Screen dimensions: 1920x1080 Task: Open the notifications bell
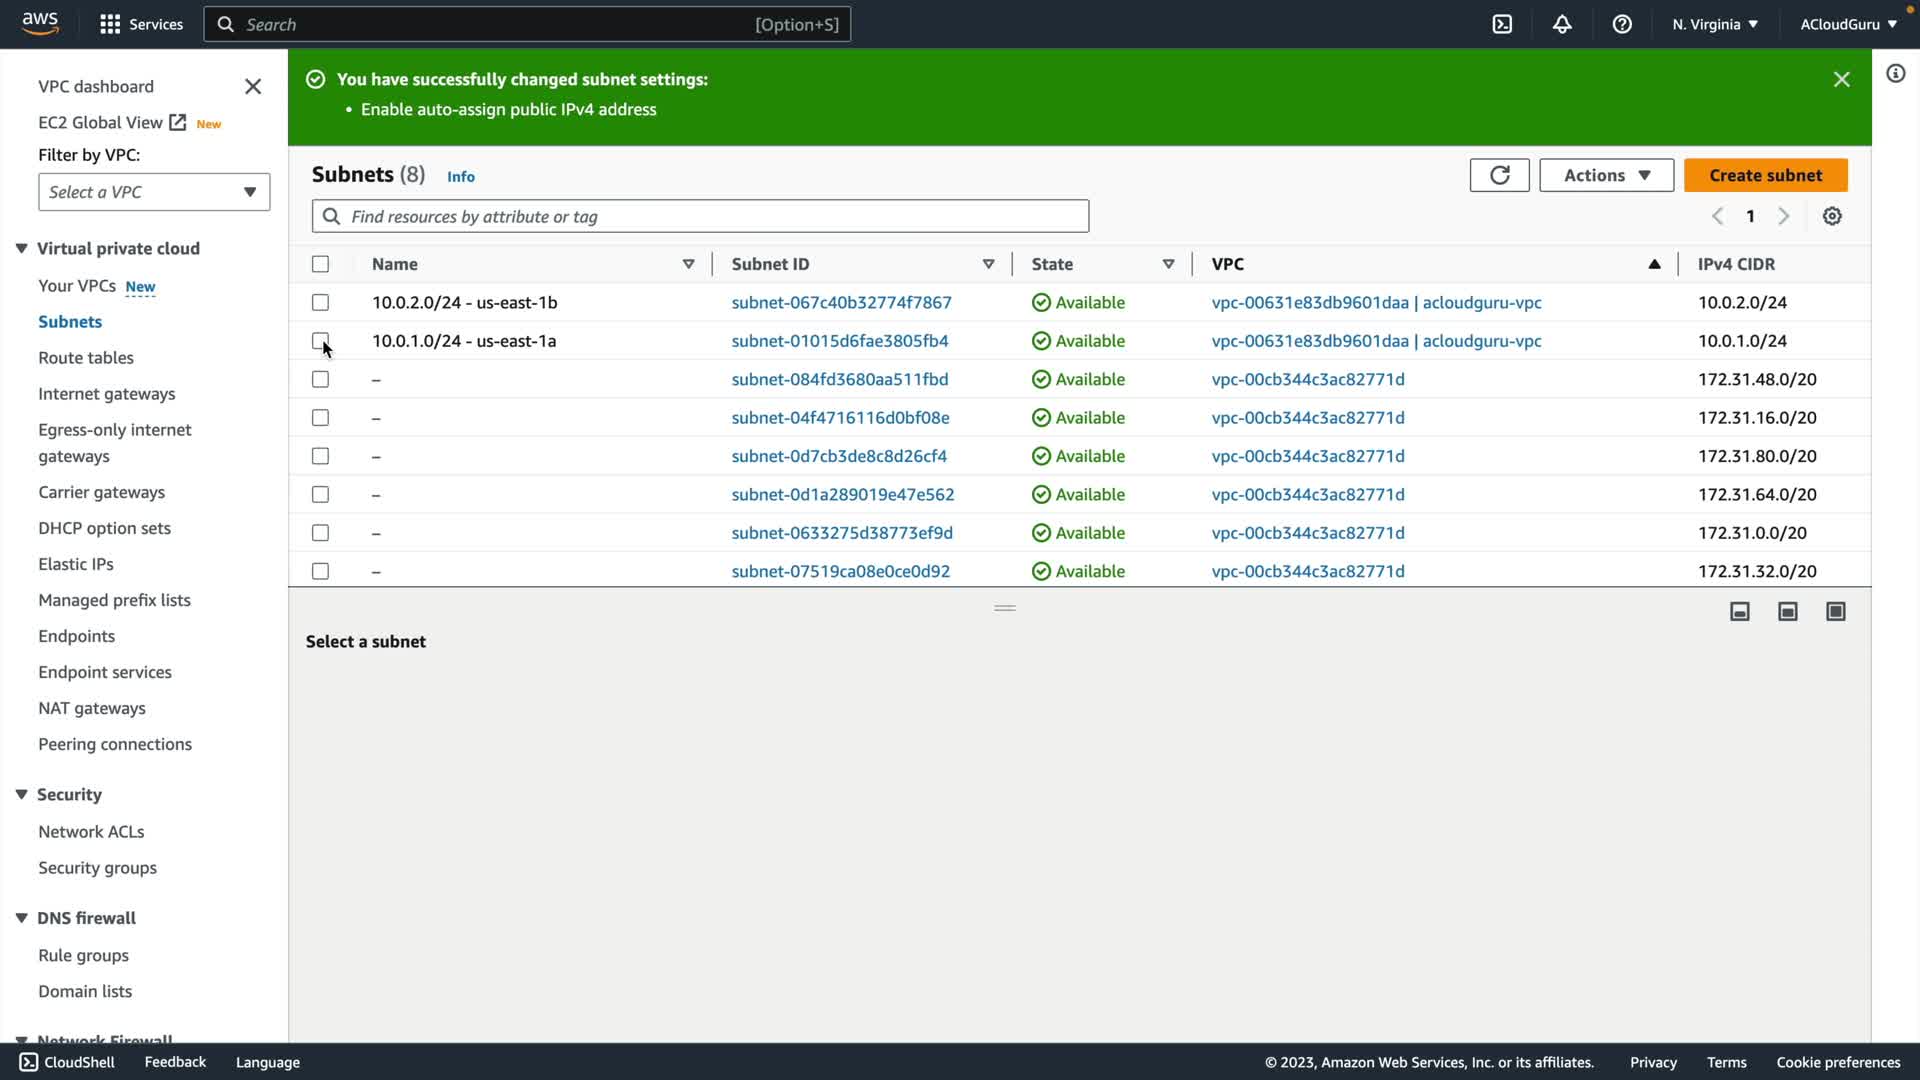(1562, 24)
